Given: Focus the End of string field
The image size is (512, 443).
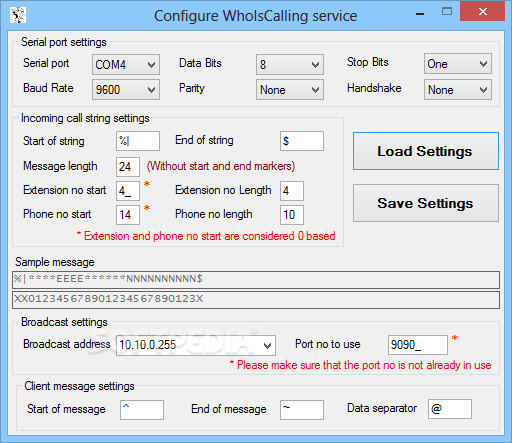Looking at the screenshot, I should coord(302,141).
